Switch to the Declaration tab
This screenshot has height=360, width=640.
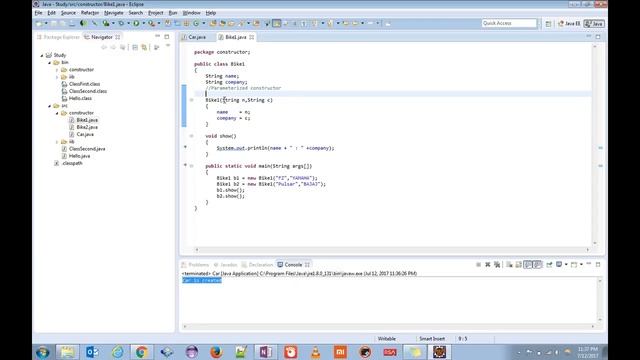coord(257,265)
